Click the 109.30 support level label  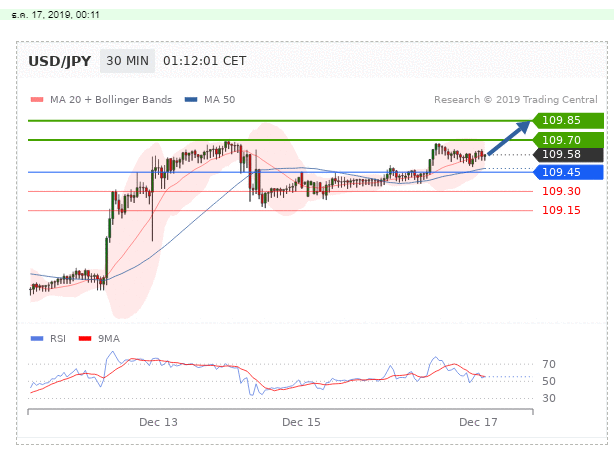point(561,191)
